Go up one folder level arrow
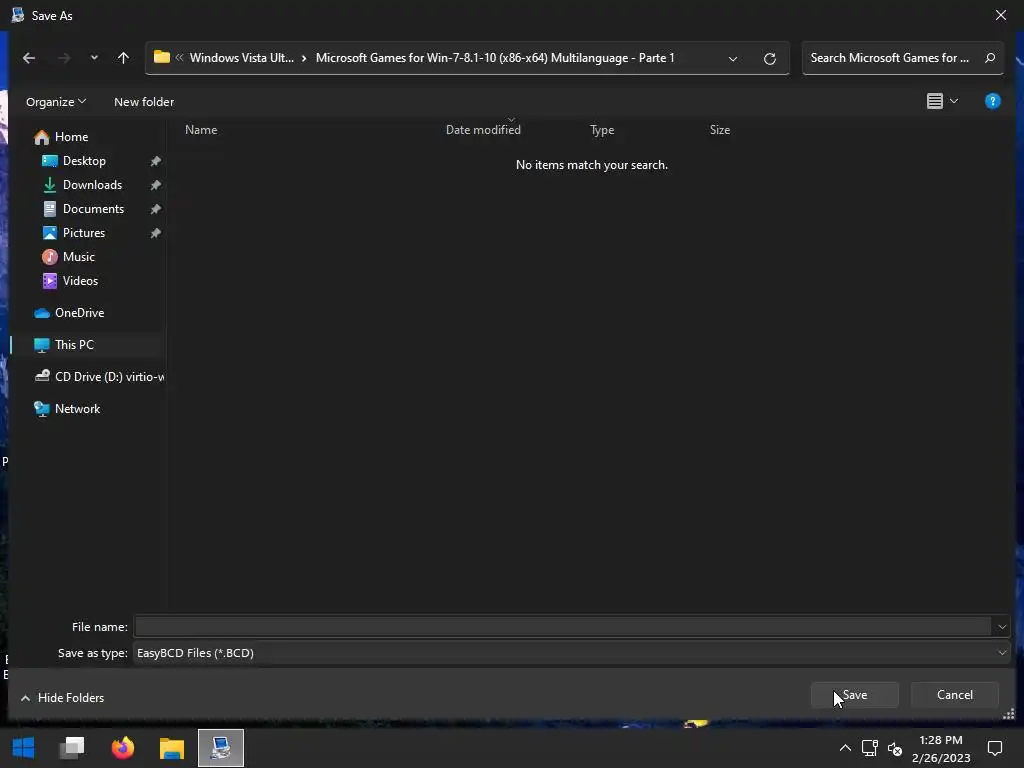This screenshot has height=768, width=1024. coord(123,58)
